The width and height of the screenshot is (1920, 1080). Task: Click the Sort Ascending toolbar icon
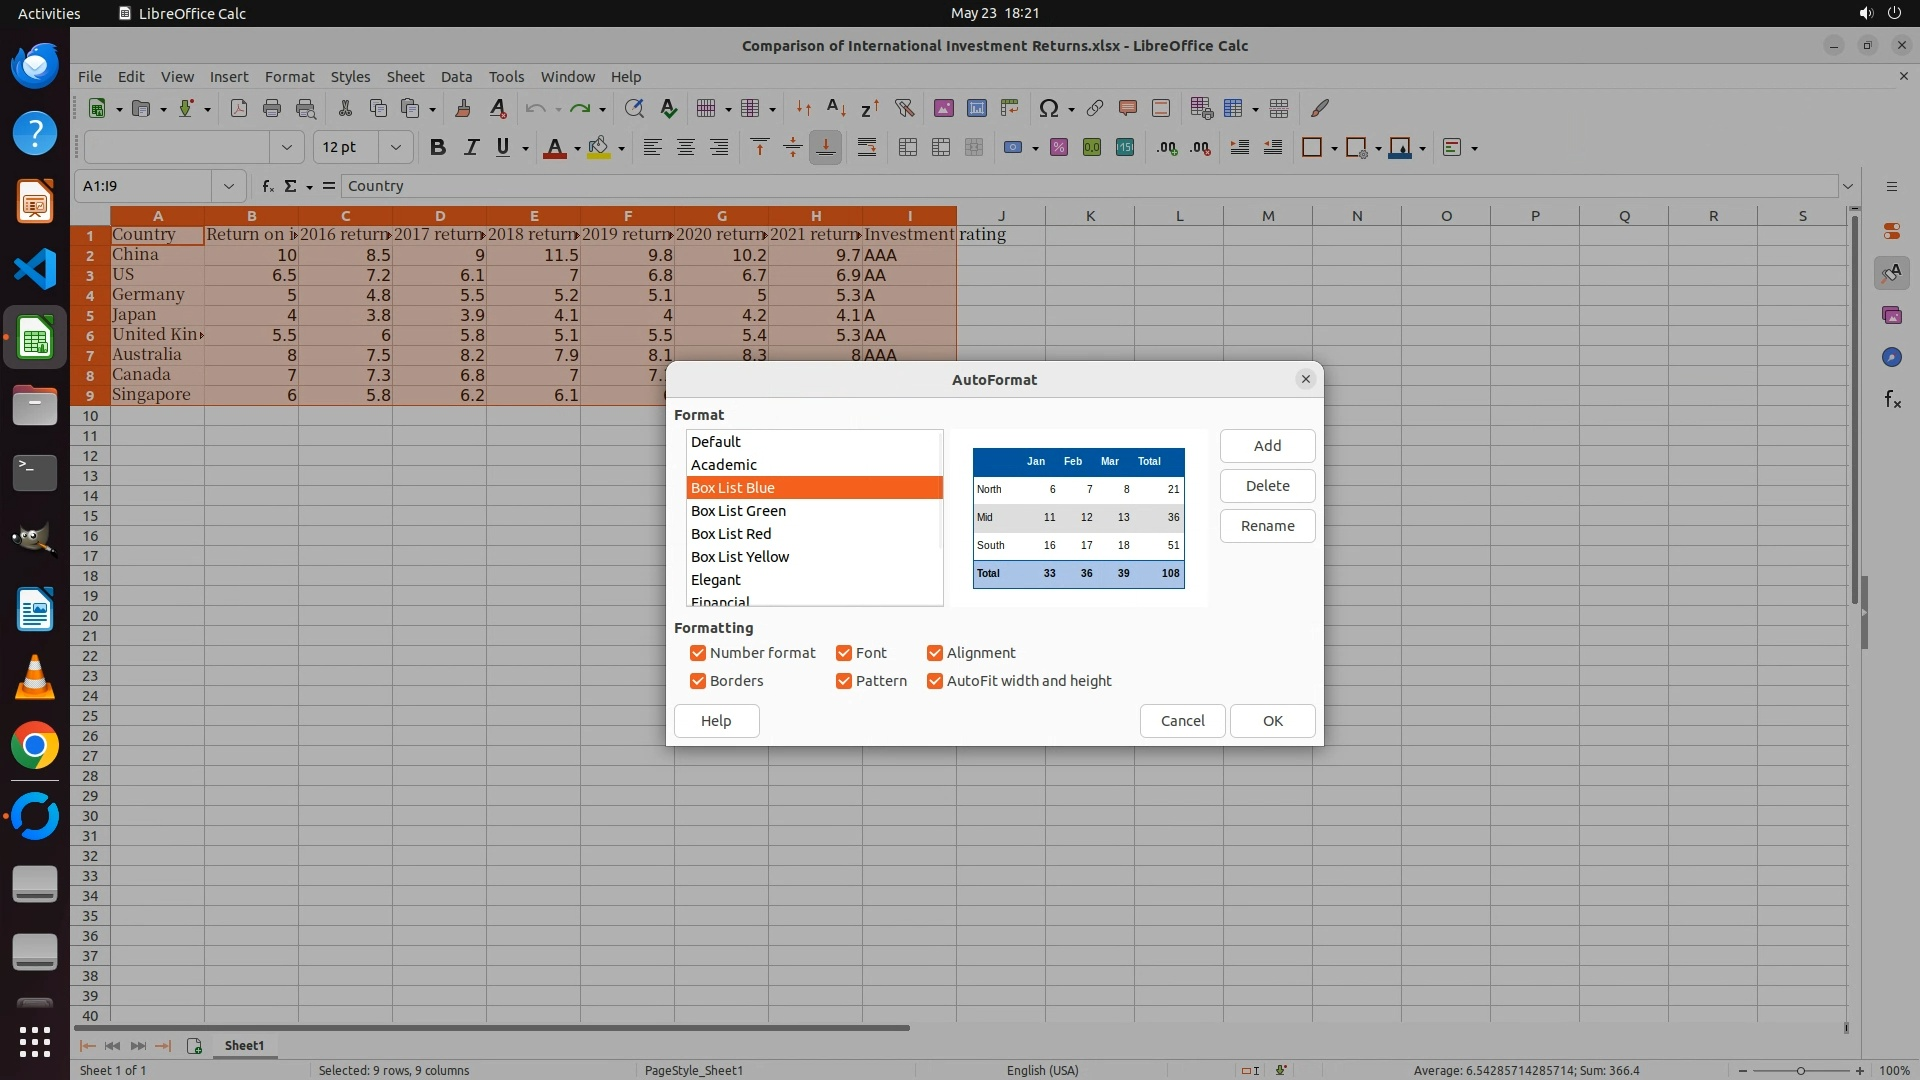[836, 108]
